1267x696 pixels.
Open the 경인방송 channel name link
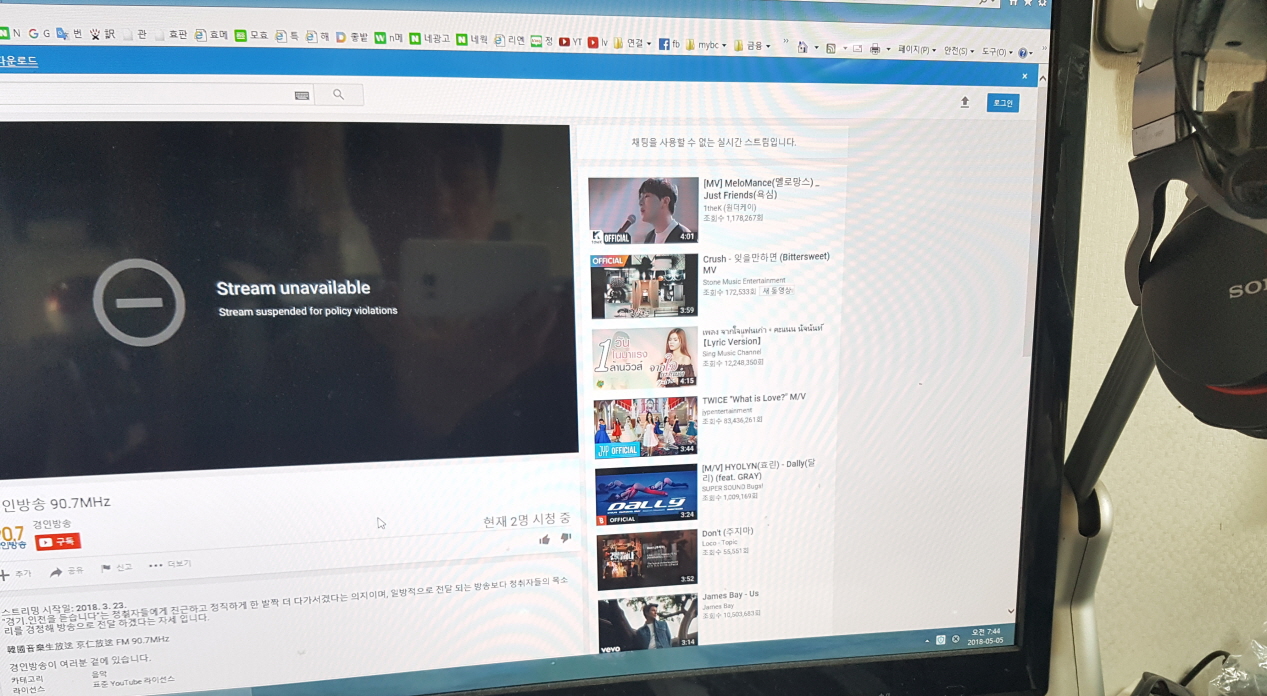pos(52,524)
